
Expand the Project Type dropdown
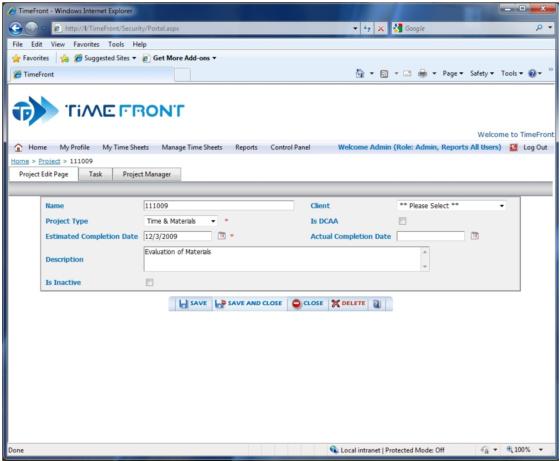coord(181,221)
